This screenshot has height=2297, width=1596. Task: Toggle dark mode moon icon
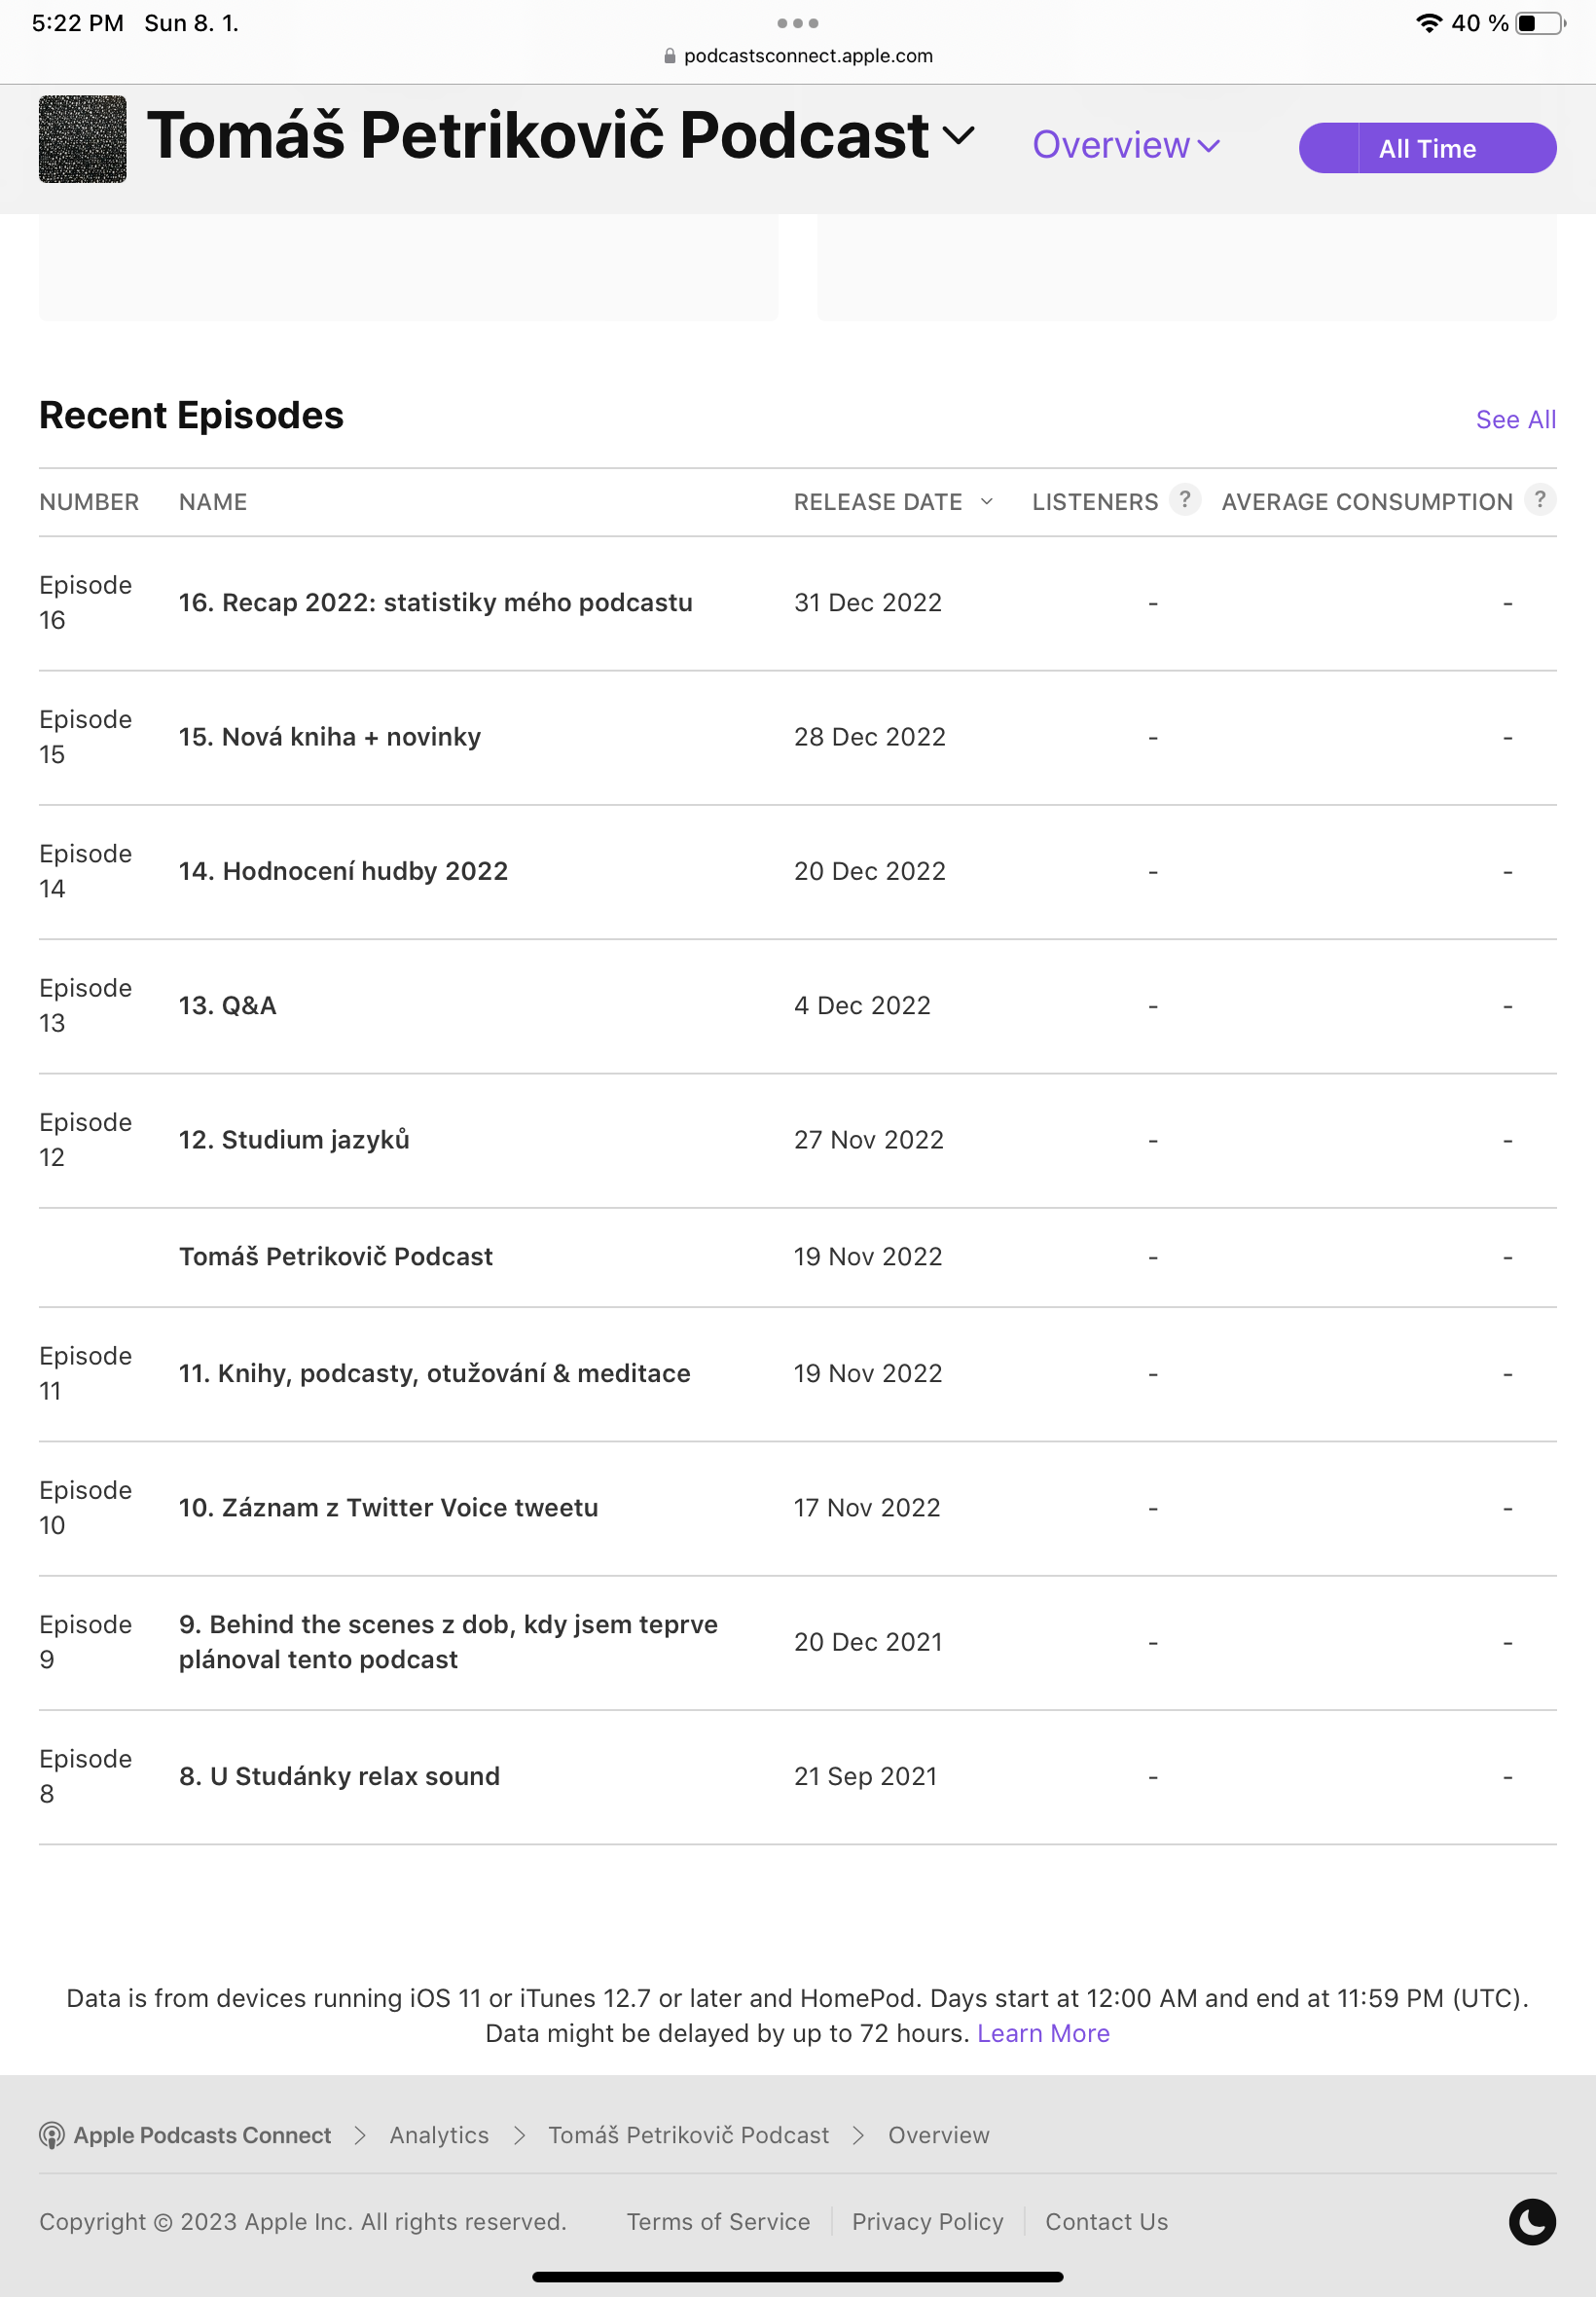point(1531,2221)
